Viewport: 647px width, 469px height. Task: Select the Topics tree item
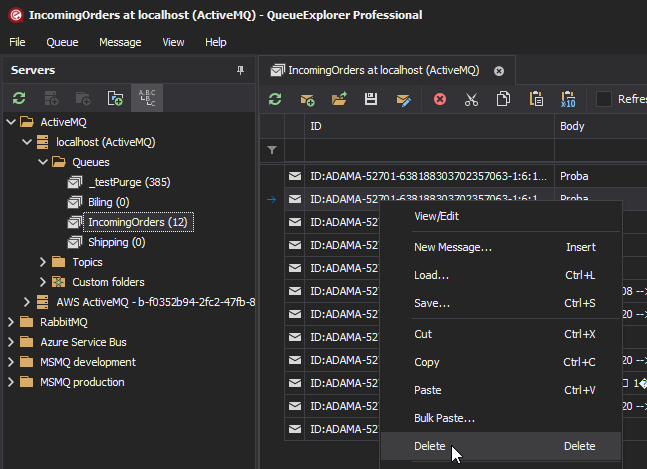(x=87, y=262)
